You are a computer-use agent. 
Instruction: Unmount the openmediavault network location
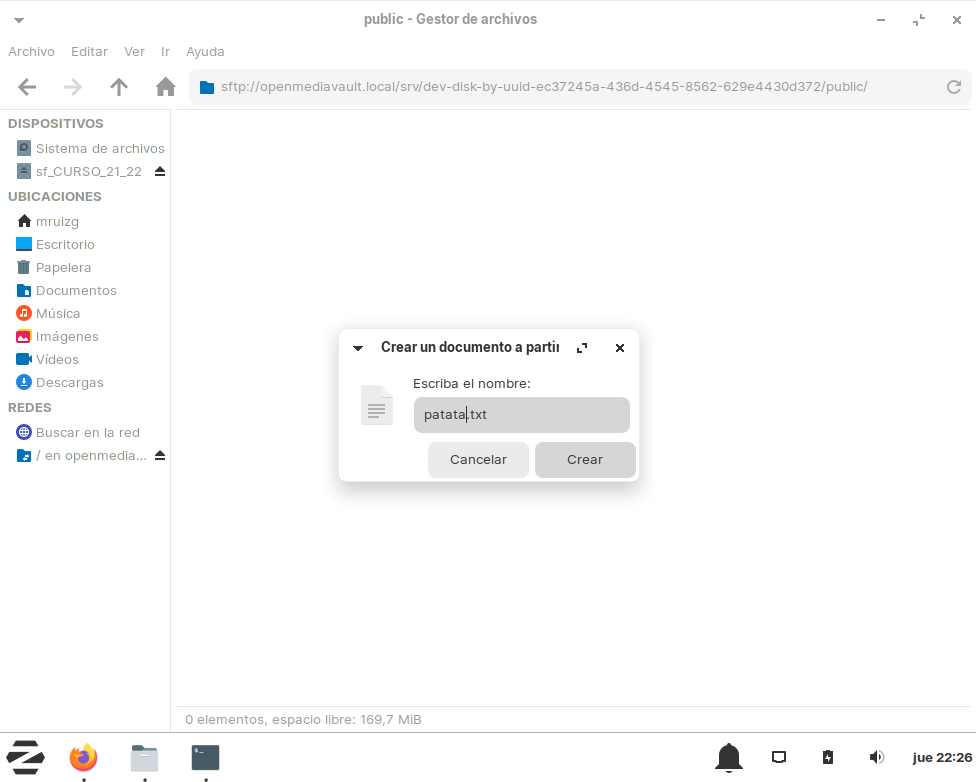coord(160,456)
